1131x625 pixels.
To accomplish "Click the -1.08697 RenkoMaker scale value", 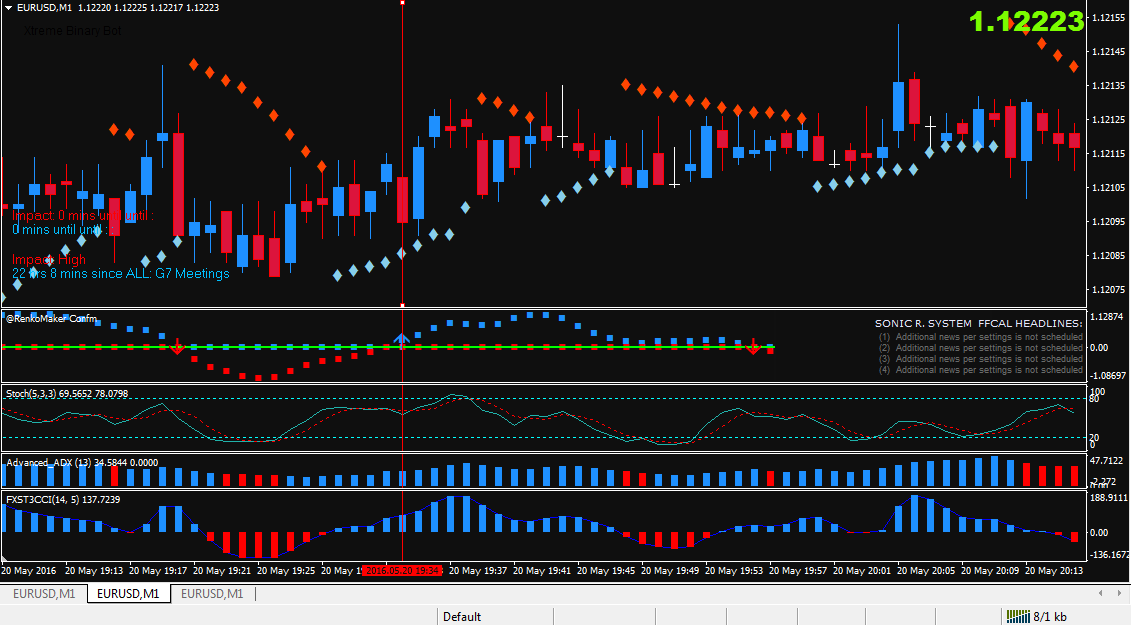I will click(1108, 376).
